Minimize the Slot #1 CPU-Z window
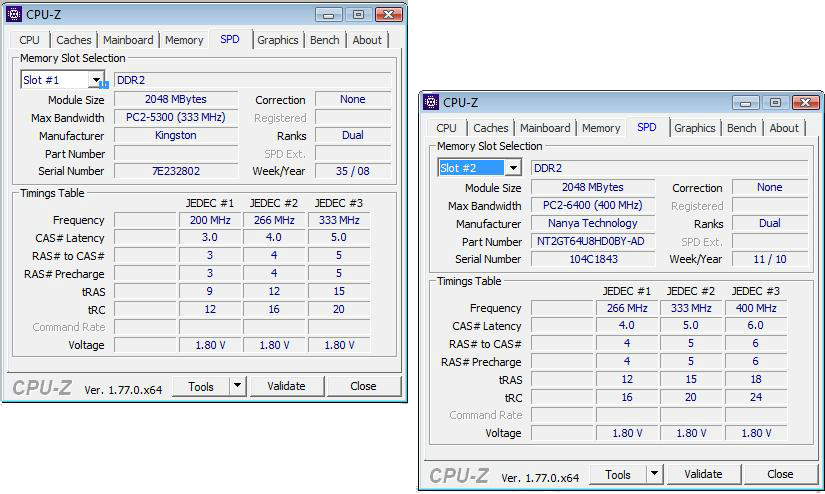 329,15
